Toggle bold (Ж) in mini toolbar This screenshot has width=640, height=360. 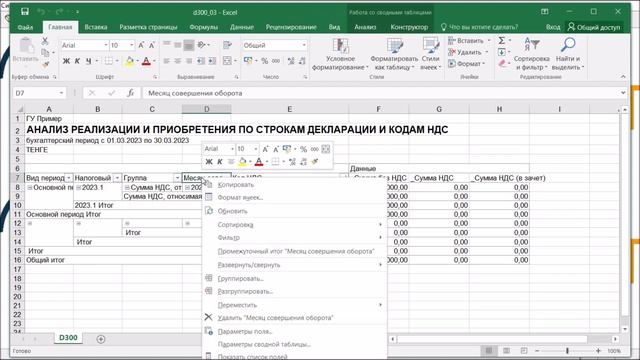(x=209, y=162)
